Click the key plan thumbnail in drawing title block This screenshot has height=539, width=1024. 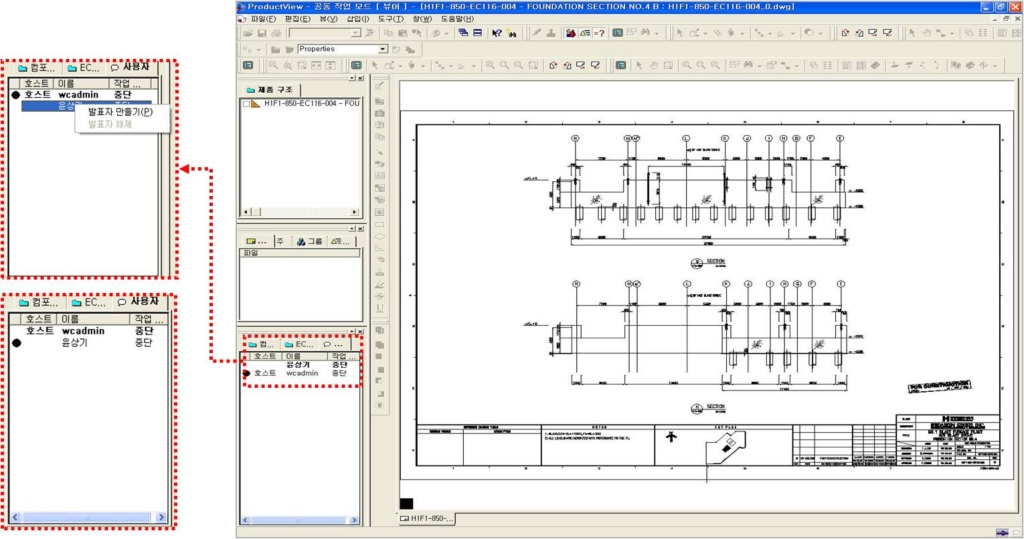coord(725,448)
